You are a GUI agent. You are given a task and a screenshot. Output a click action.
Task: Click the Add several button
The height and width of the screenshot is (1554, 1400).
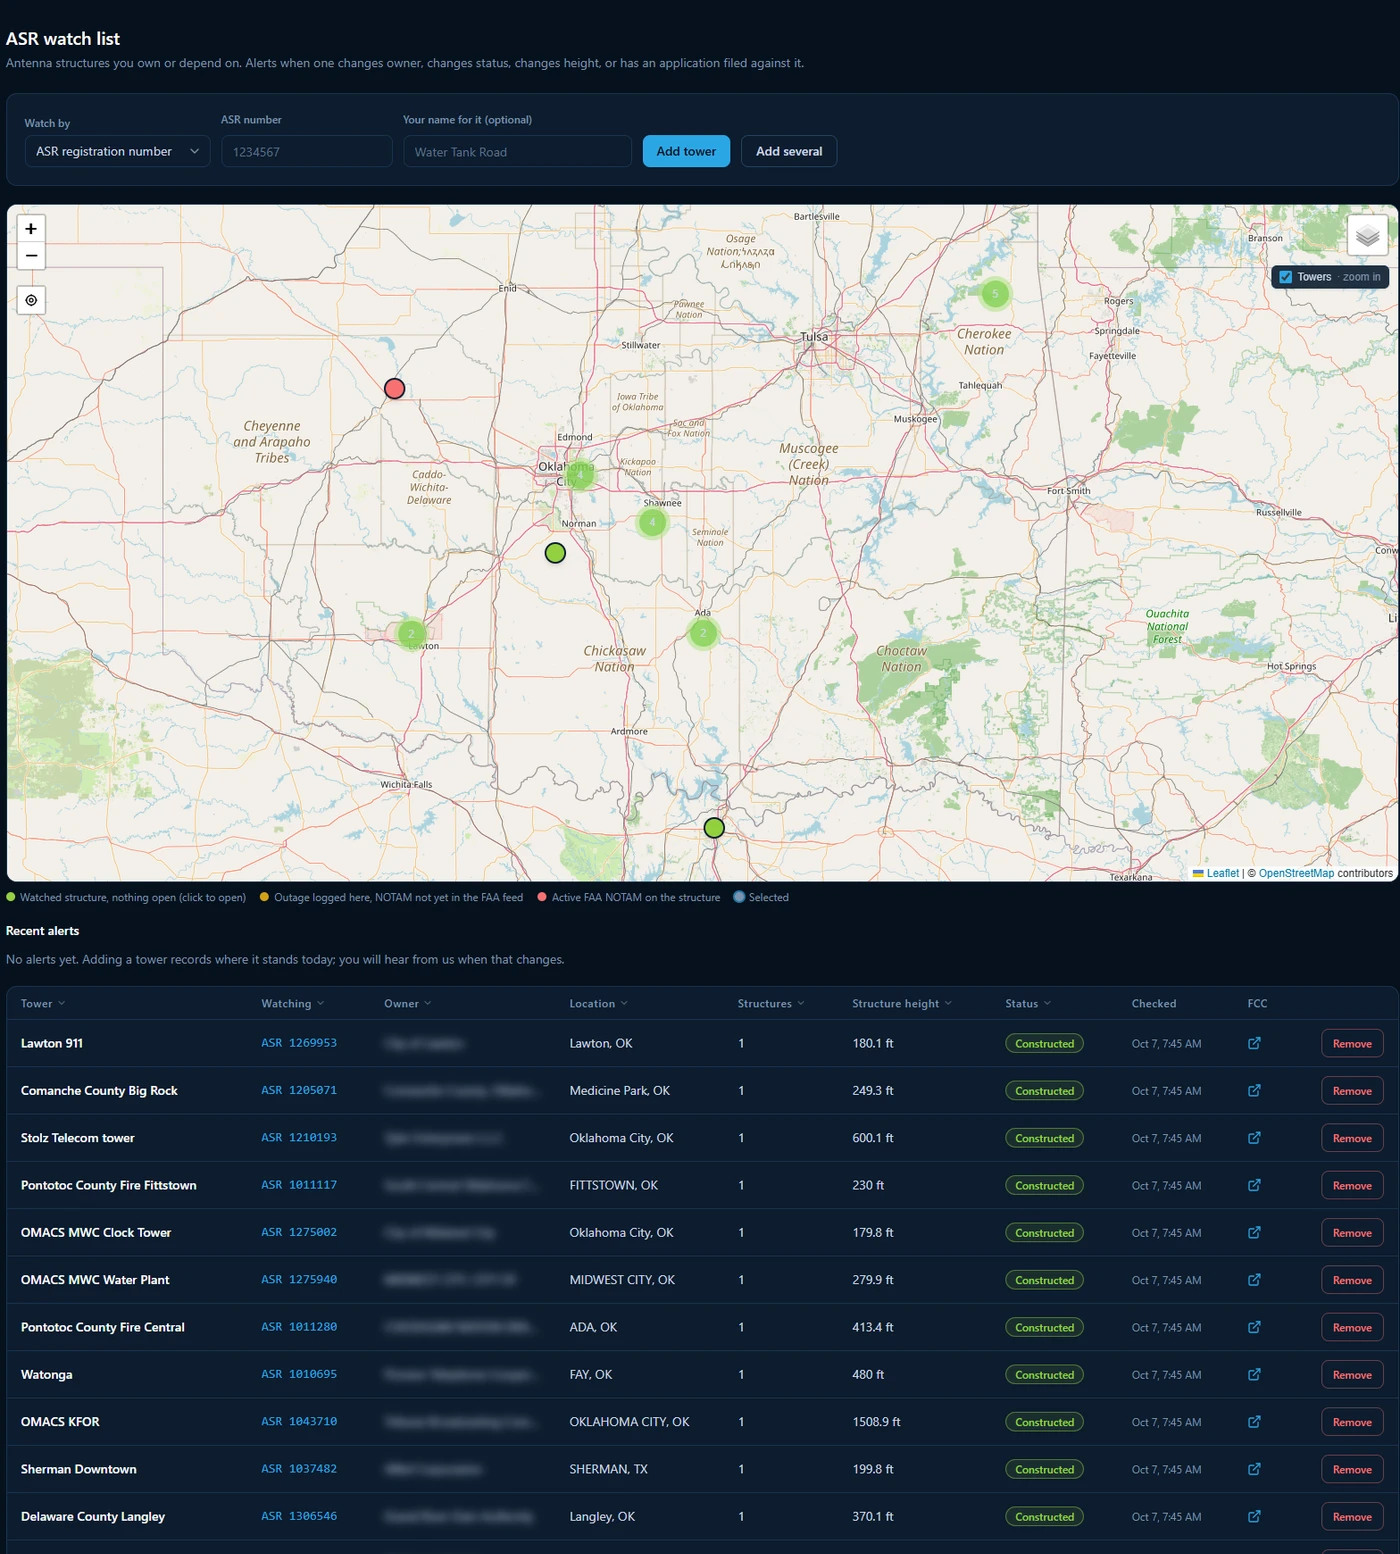[x=789, y=152]
